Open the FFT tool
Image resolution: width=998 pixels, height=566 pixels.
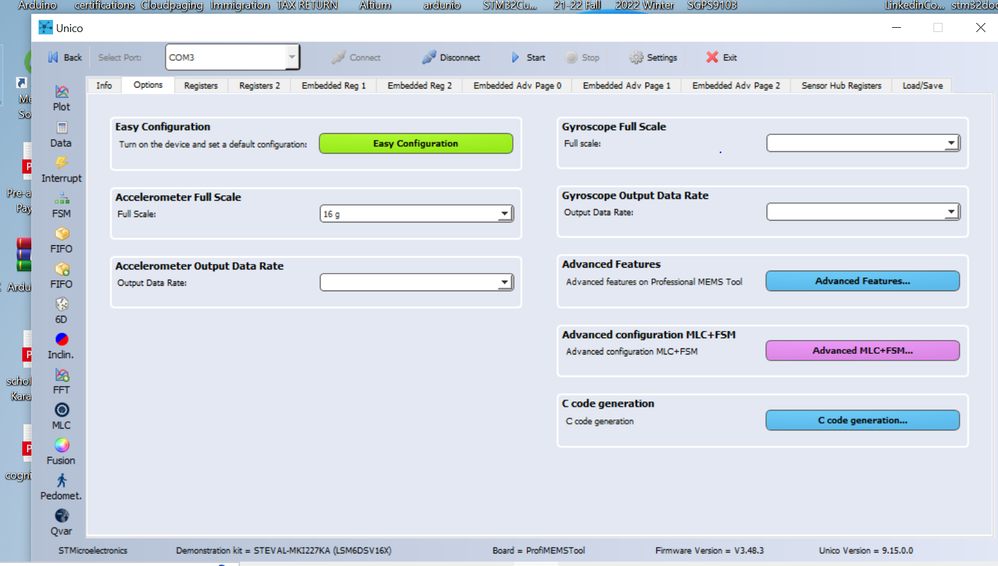click(61, 381)
